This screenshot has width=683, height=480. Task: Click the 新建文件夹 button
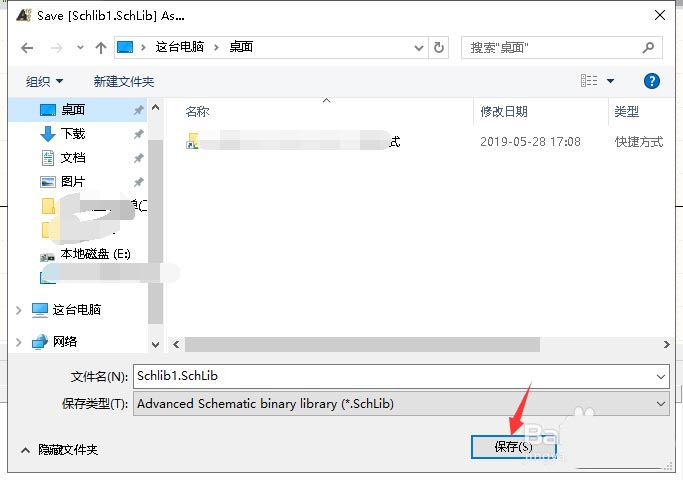[124, 81]
